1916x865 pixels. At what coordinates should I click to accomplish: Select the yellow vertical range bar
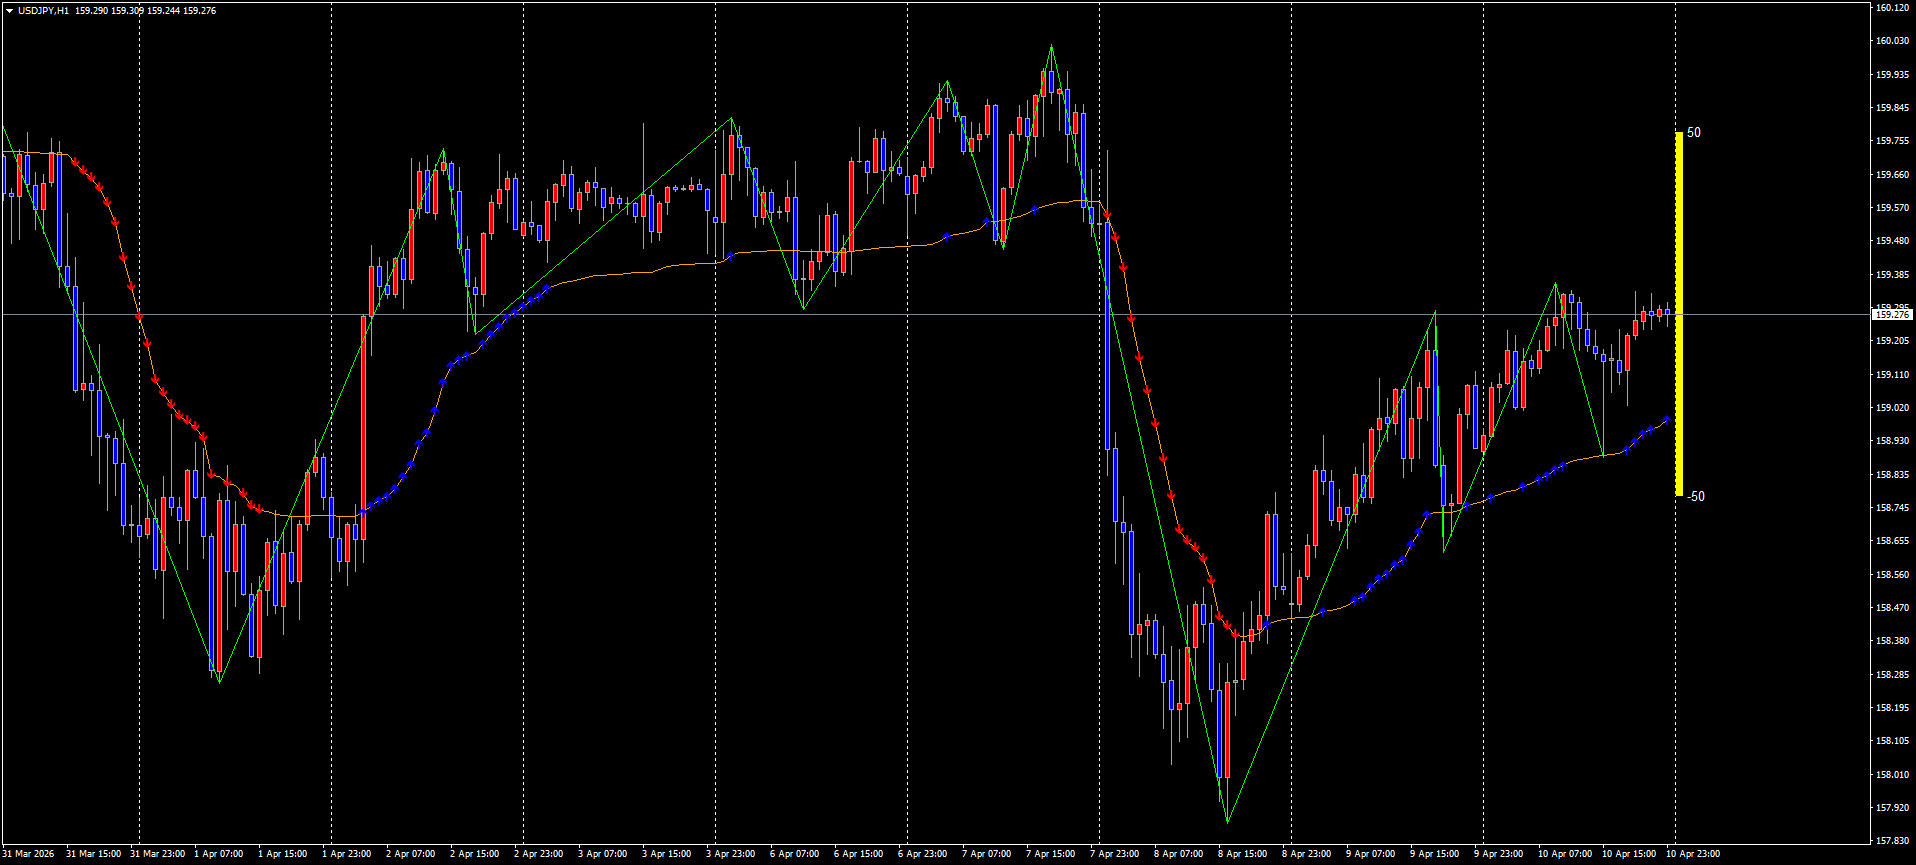click(1679, 313)
